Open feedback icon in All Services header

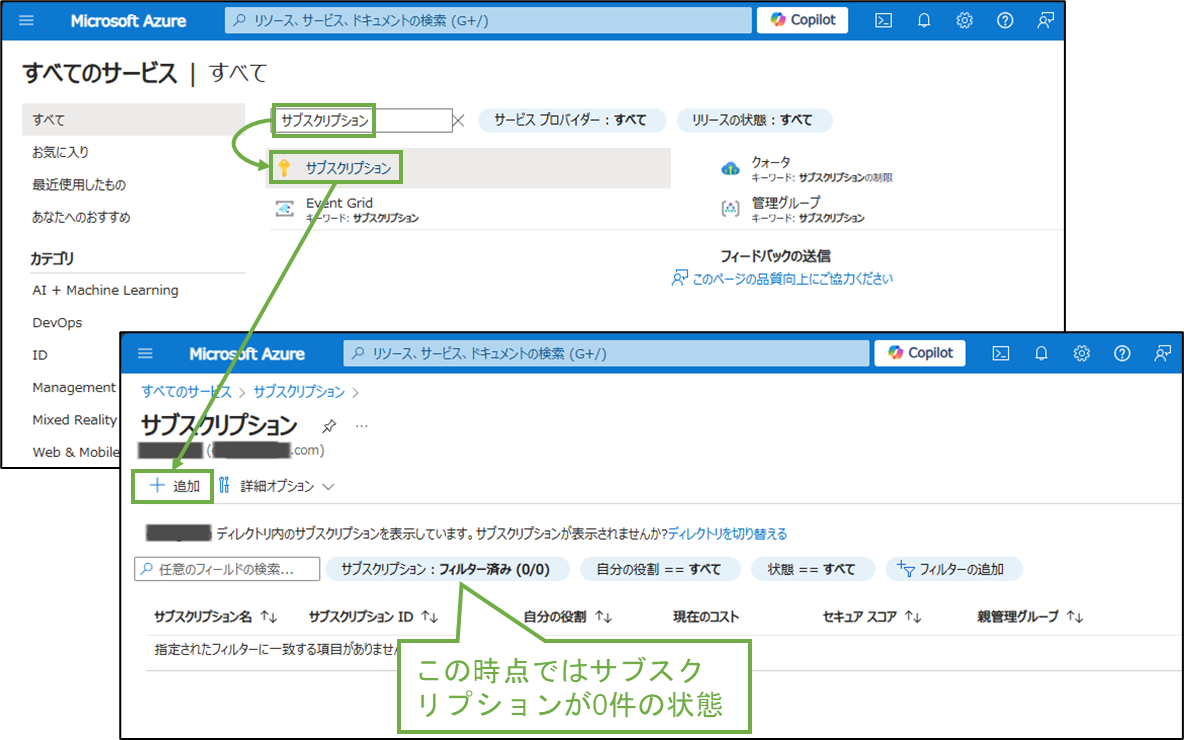click(1046, 20)
